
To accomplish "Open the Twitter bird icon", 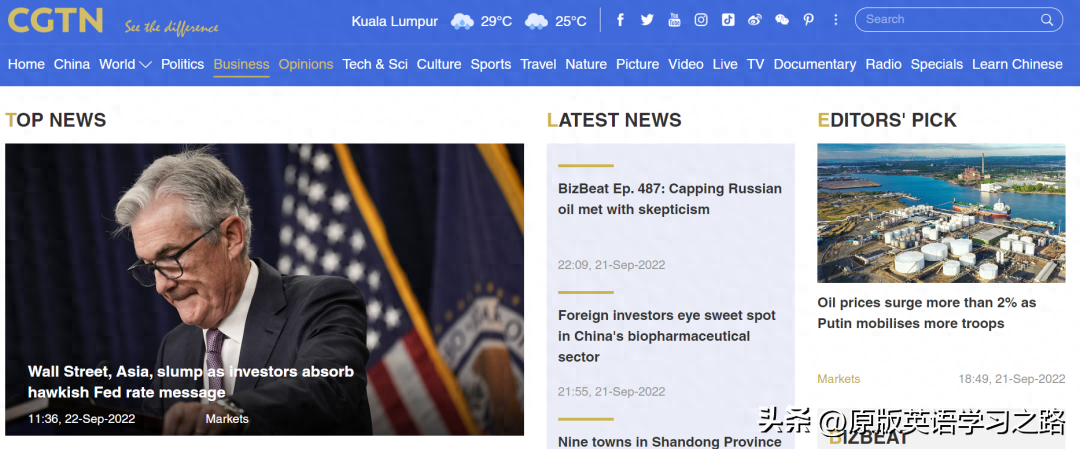I will point(647,20).
